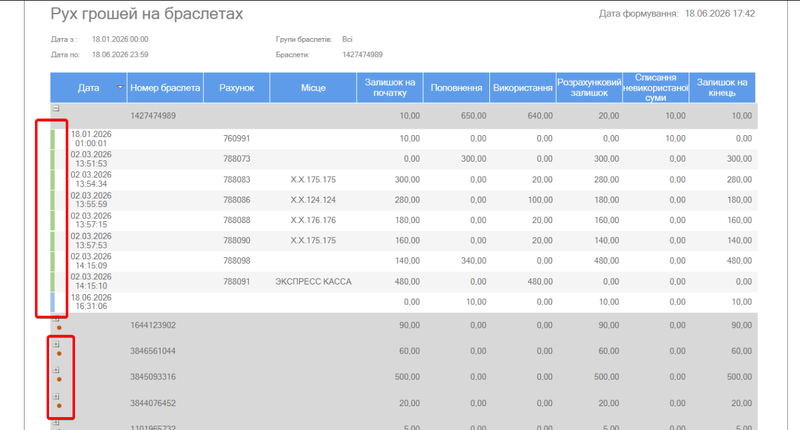
Task: Click account number 788090
Action: tap(237, 240)
